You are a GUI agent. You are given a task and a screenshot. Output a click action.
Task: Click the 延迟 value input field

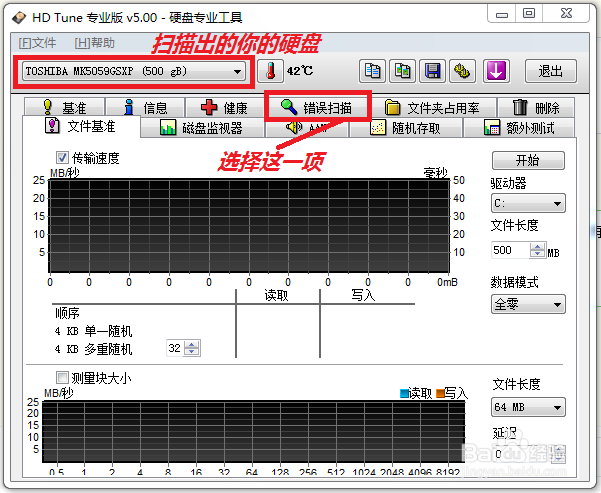(x=521, y=454)
